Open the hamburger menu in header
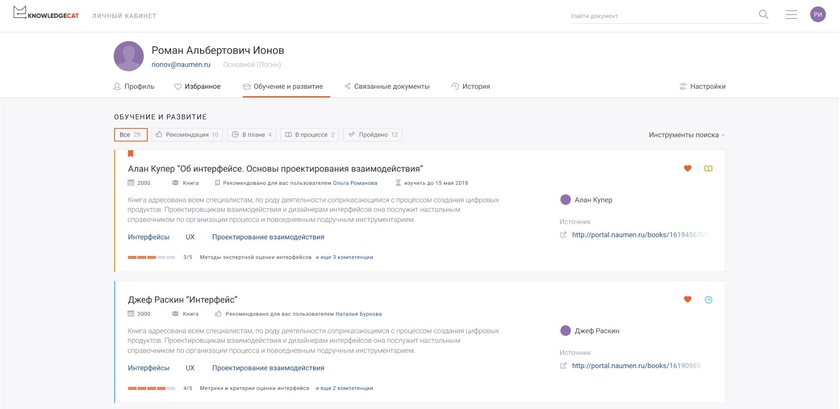 pos(791,15)
